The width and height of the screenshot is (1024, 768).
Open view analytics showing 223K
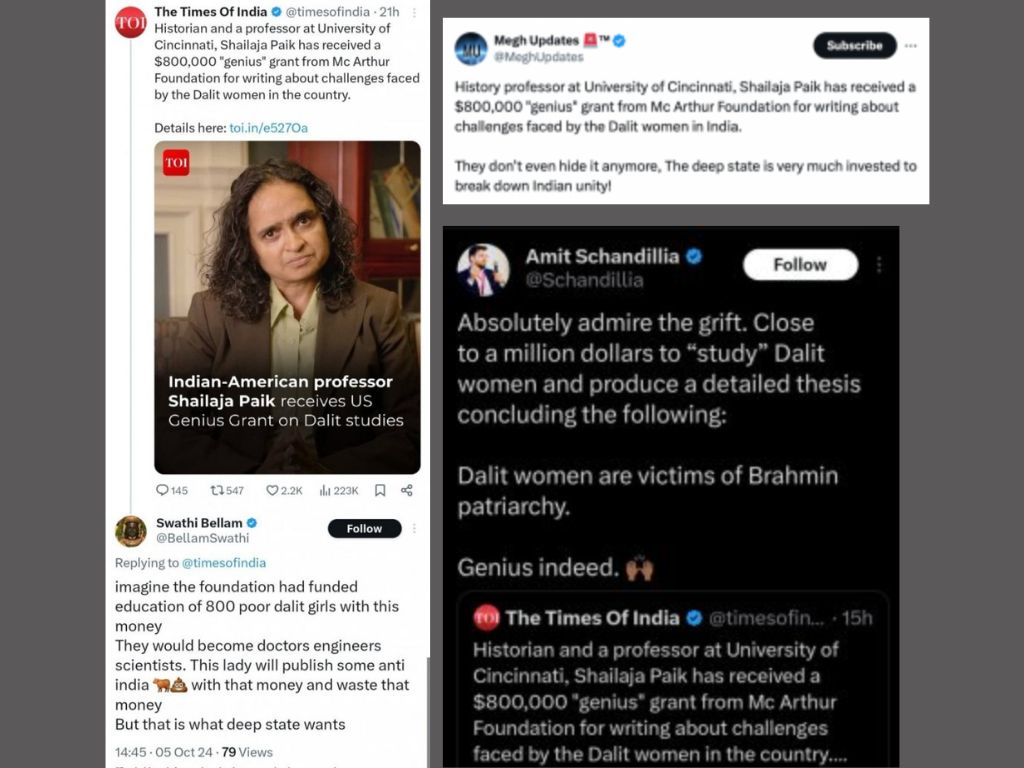click(x=325, y=490)
